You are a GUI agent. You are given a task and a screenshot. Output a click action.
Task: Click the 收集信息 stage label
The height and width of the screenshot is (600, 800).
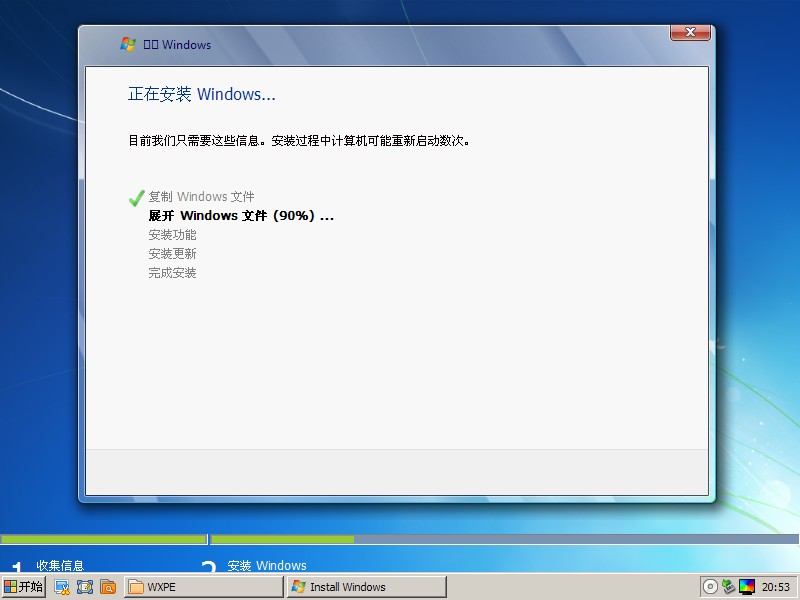(60, 565)
